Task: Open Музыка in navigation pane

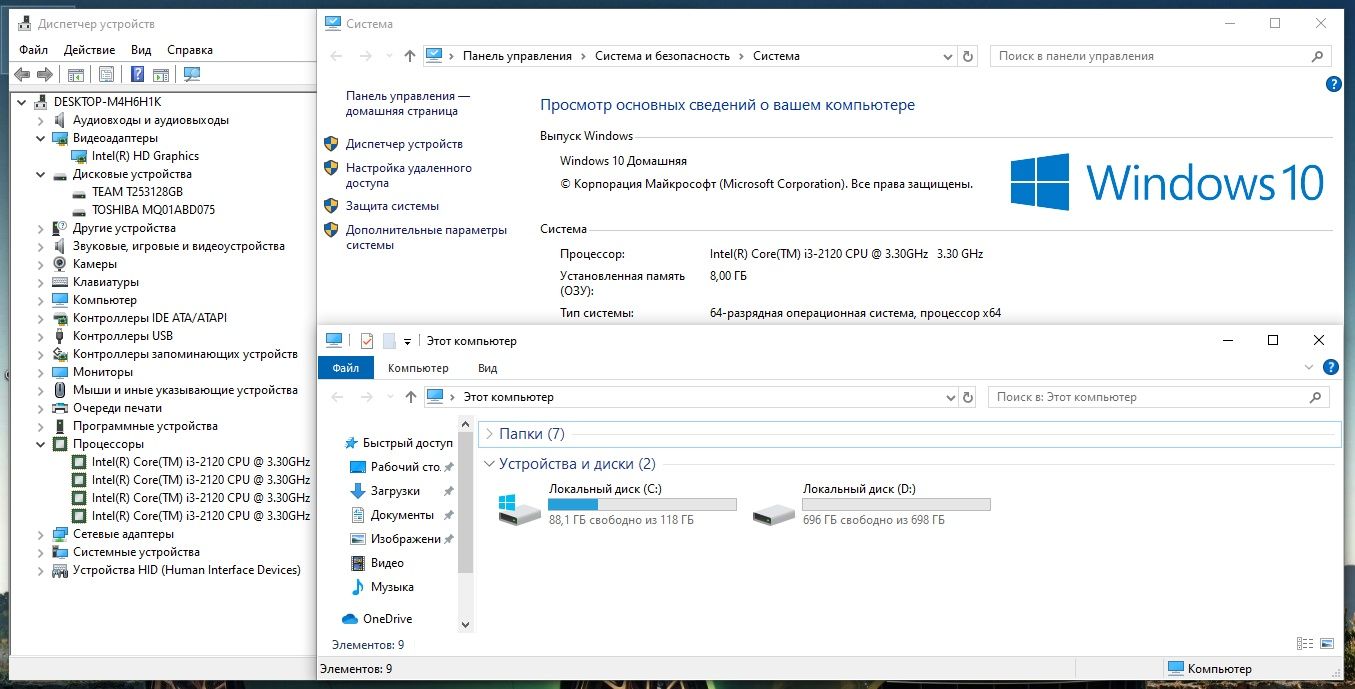Action: (392, 587)
